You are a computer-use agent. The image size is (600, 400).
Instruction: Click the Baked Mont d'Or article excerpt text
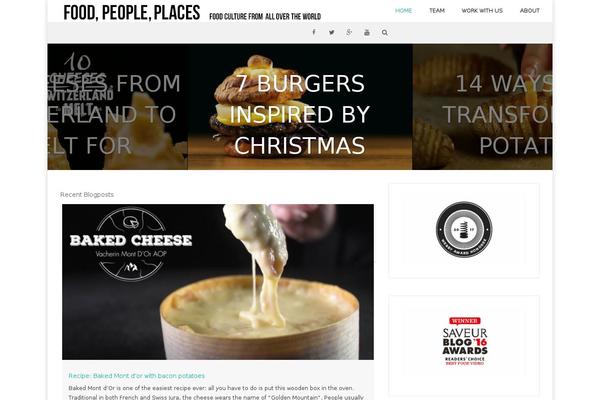(216, 392)
